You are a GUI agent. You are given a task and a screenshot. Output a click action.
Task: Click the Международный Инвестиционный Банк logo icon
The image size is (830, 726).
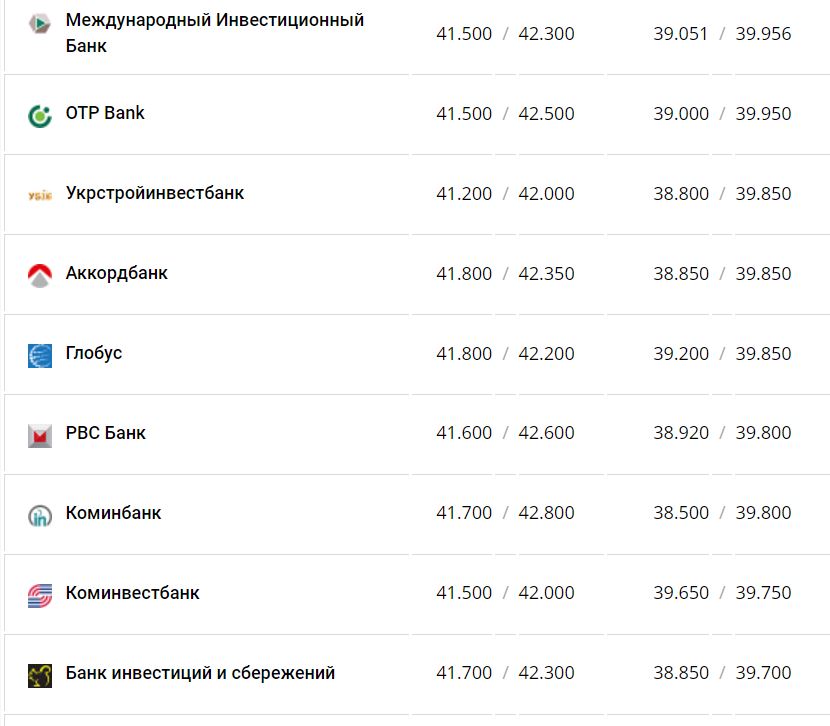click(39, 22)
